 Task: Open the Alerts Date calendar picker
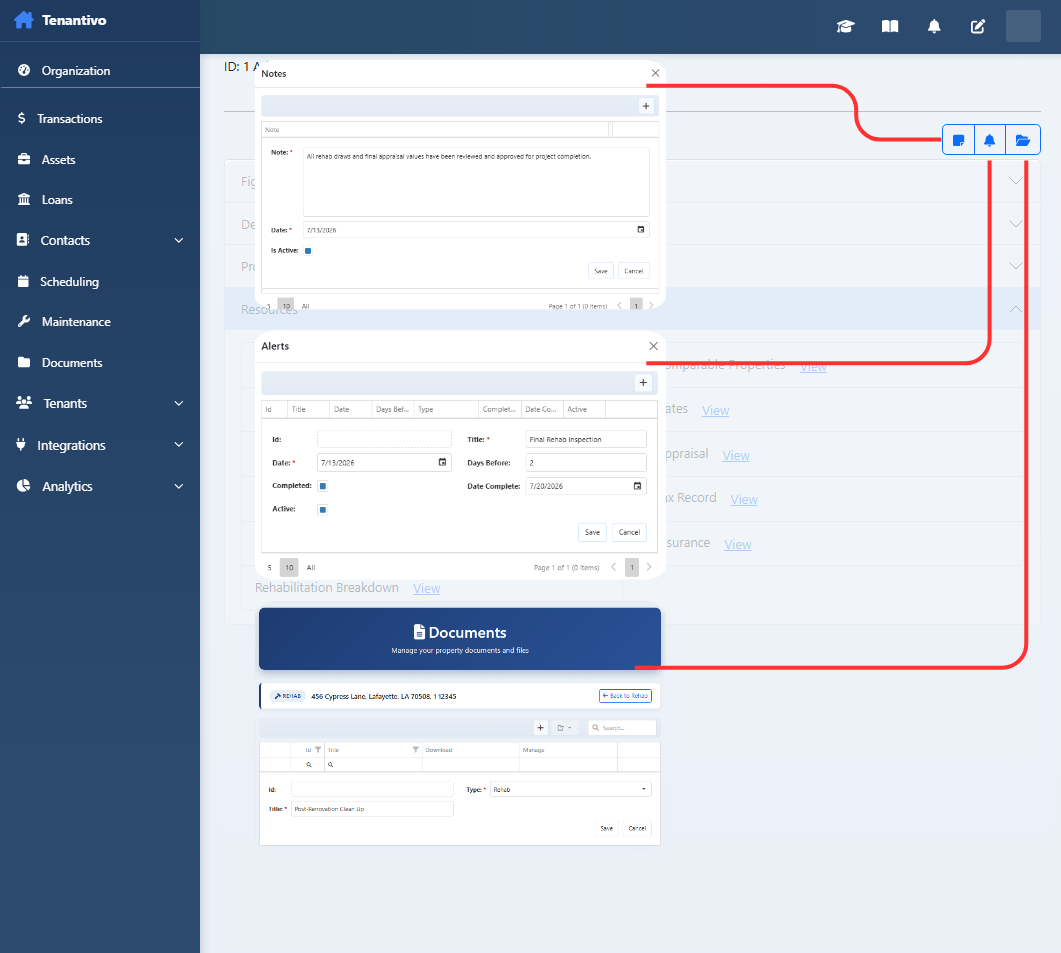442,462
